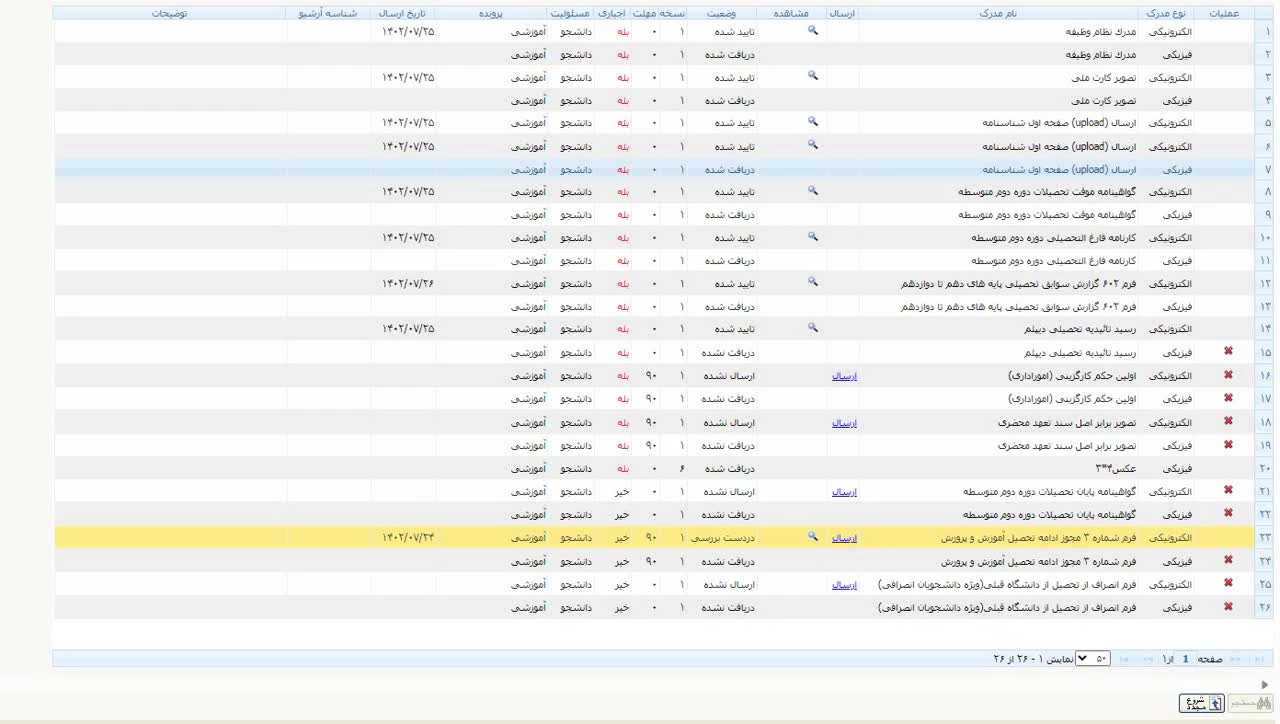Click the view magnifier in row 1 (مدرک نظام وظیفه)

pos(813,31)
